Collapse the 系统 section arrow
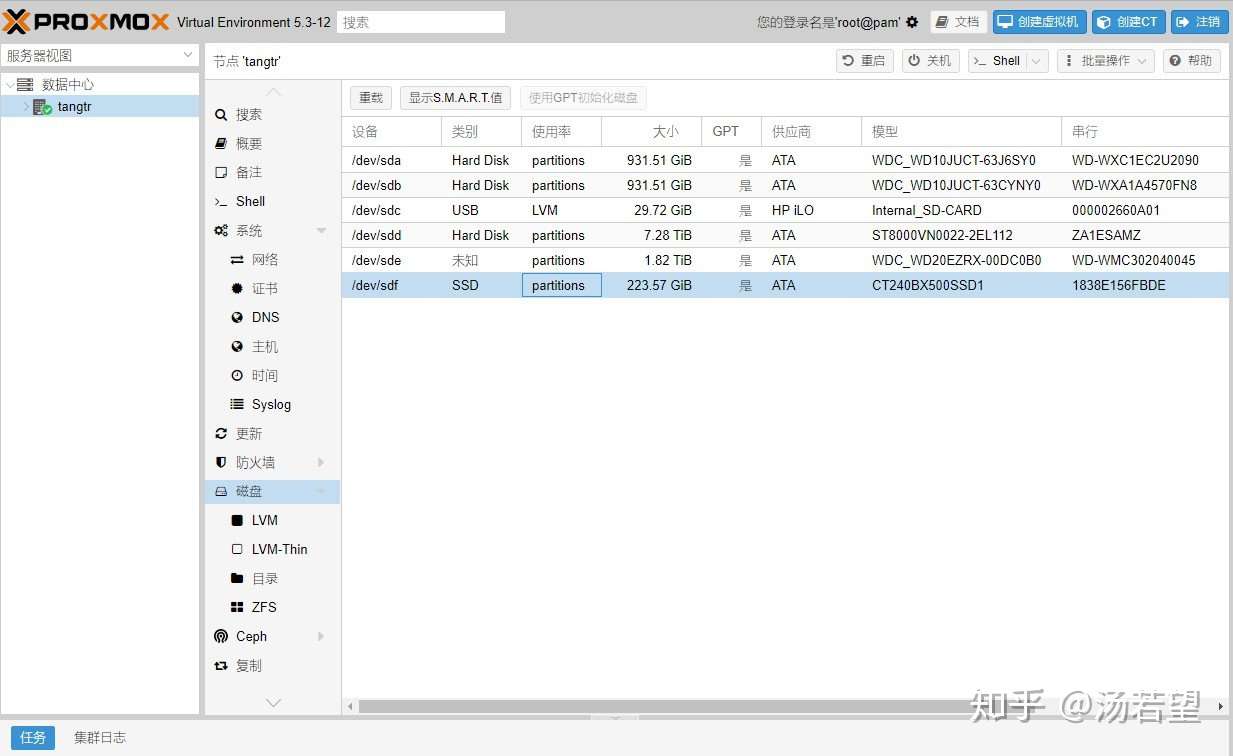This screenshot has width=1233, height=756. click(321, 231)
